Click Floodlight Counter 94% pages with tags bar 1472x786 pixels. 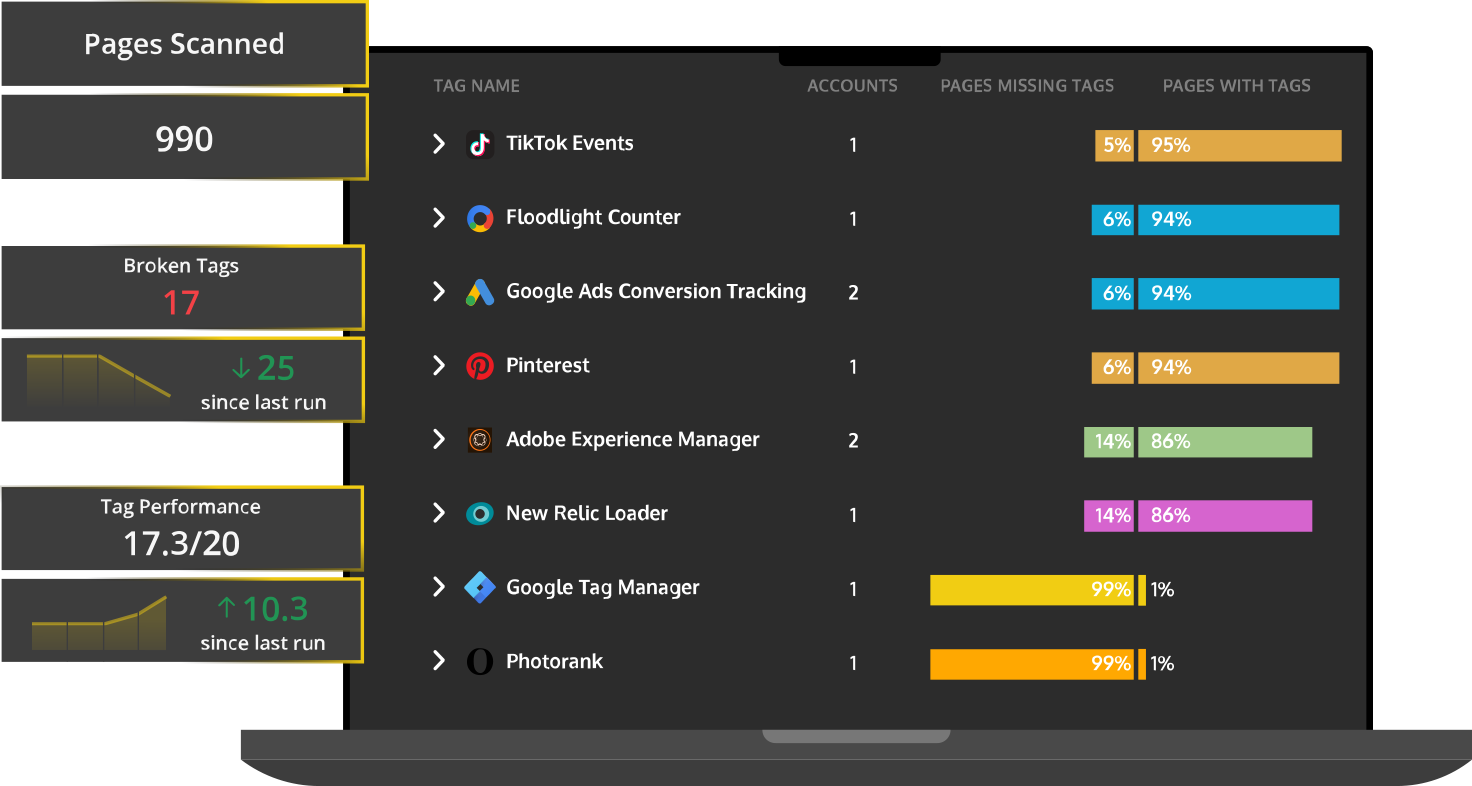(x=1239, y=220)
